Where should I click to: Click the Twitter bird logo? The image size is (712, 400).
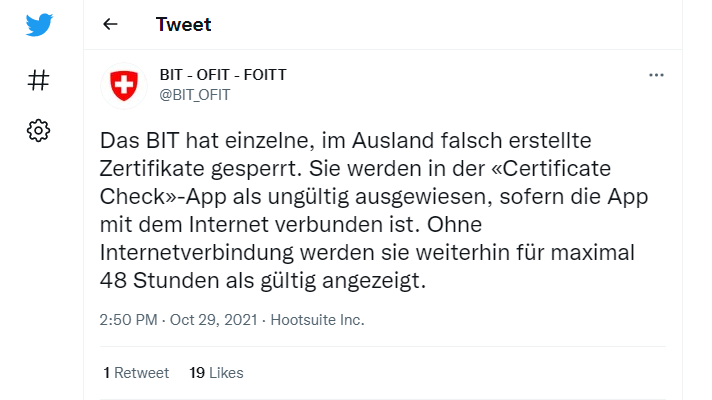tap(39, 26)
